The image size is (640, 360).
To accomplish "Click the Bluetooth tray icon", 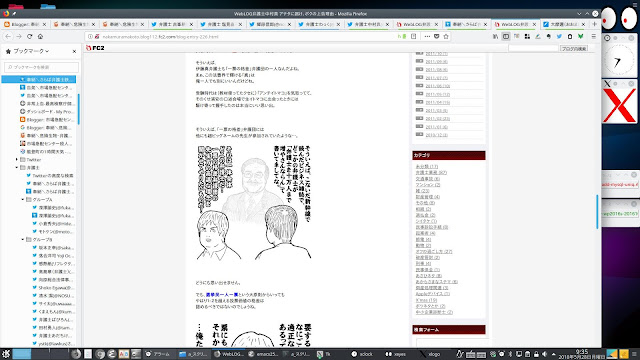I will pyautogui.click(x=510, y=354).
